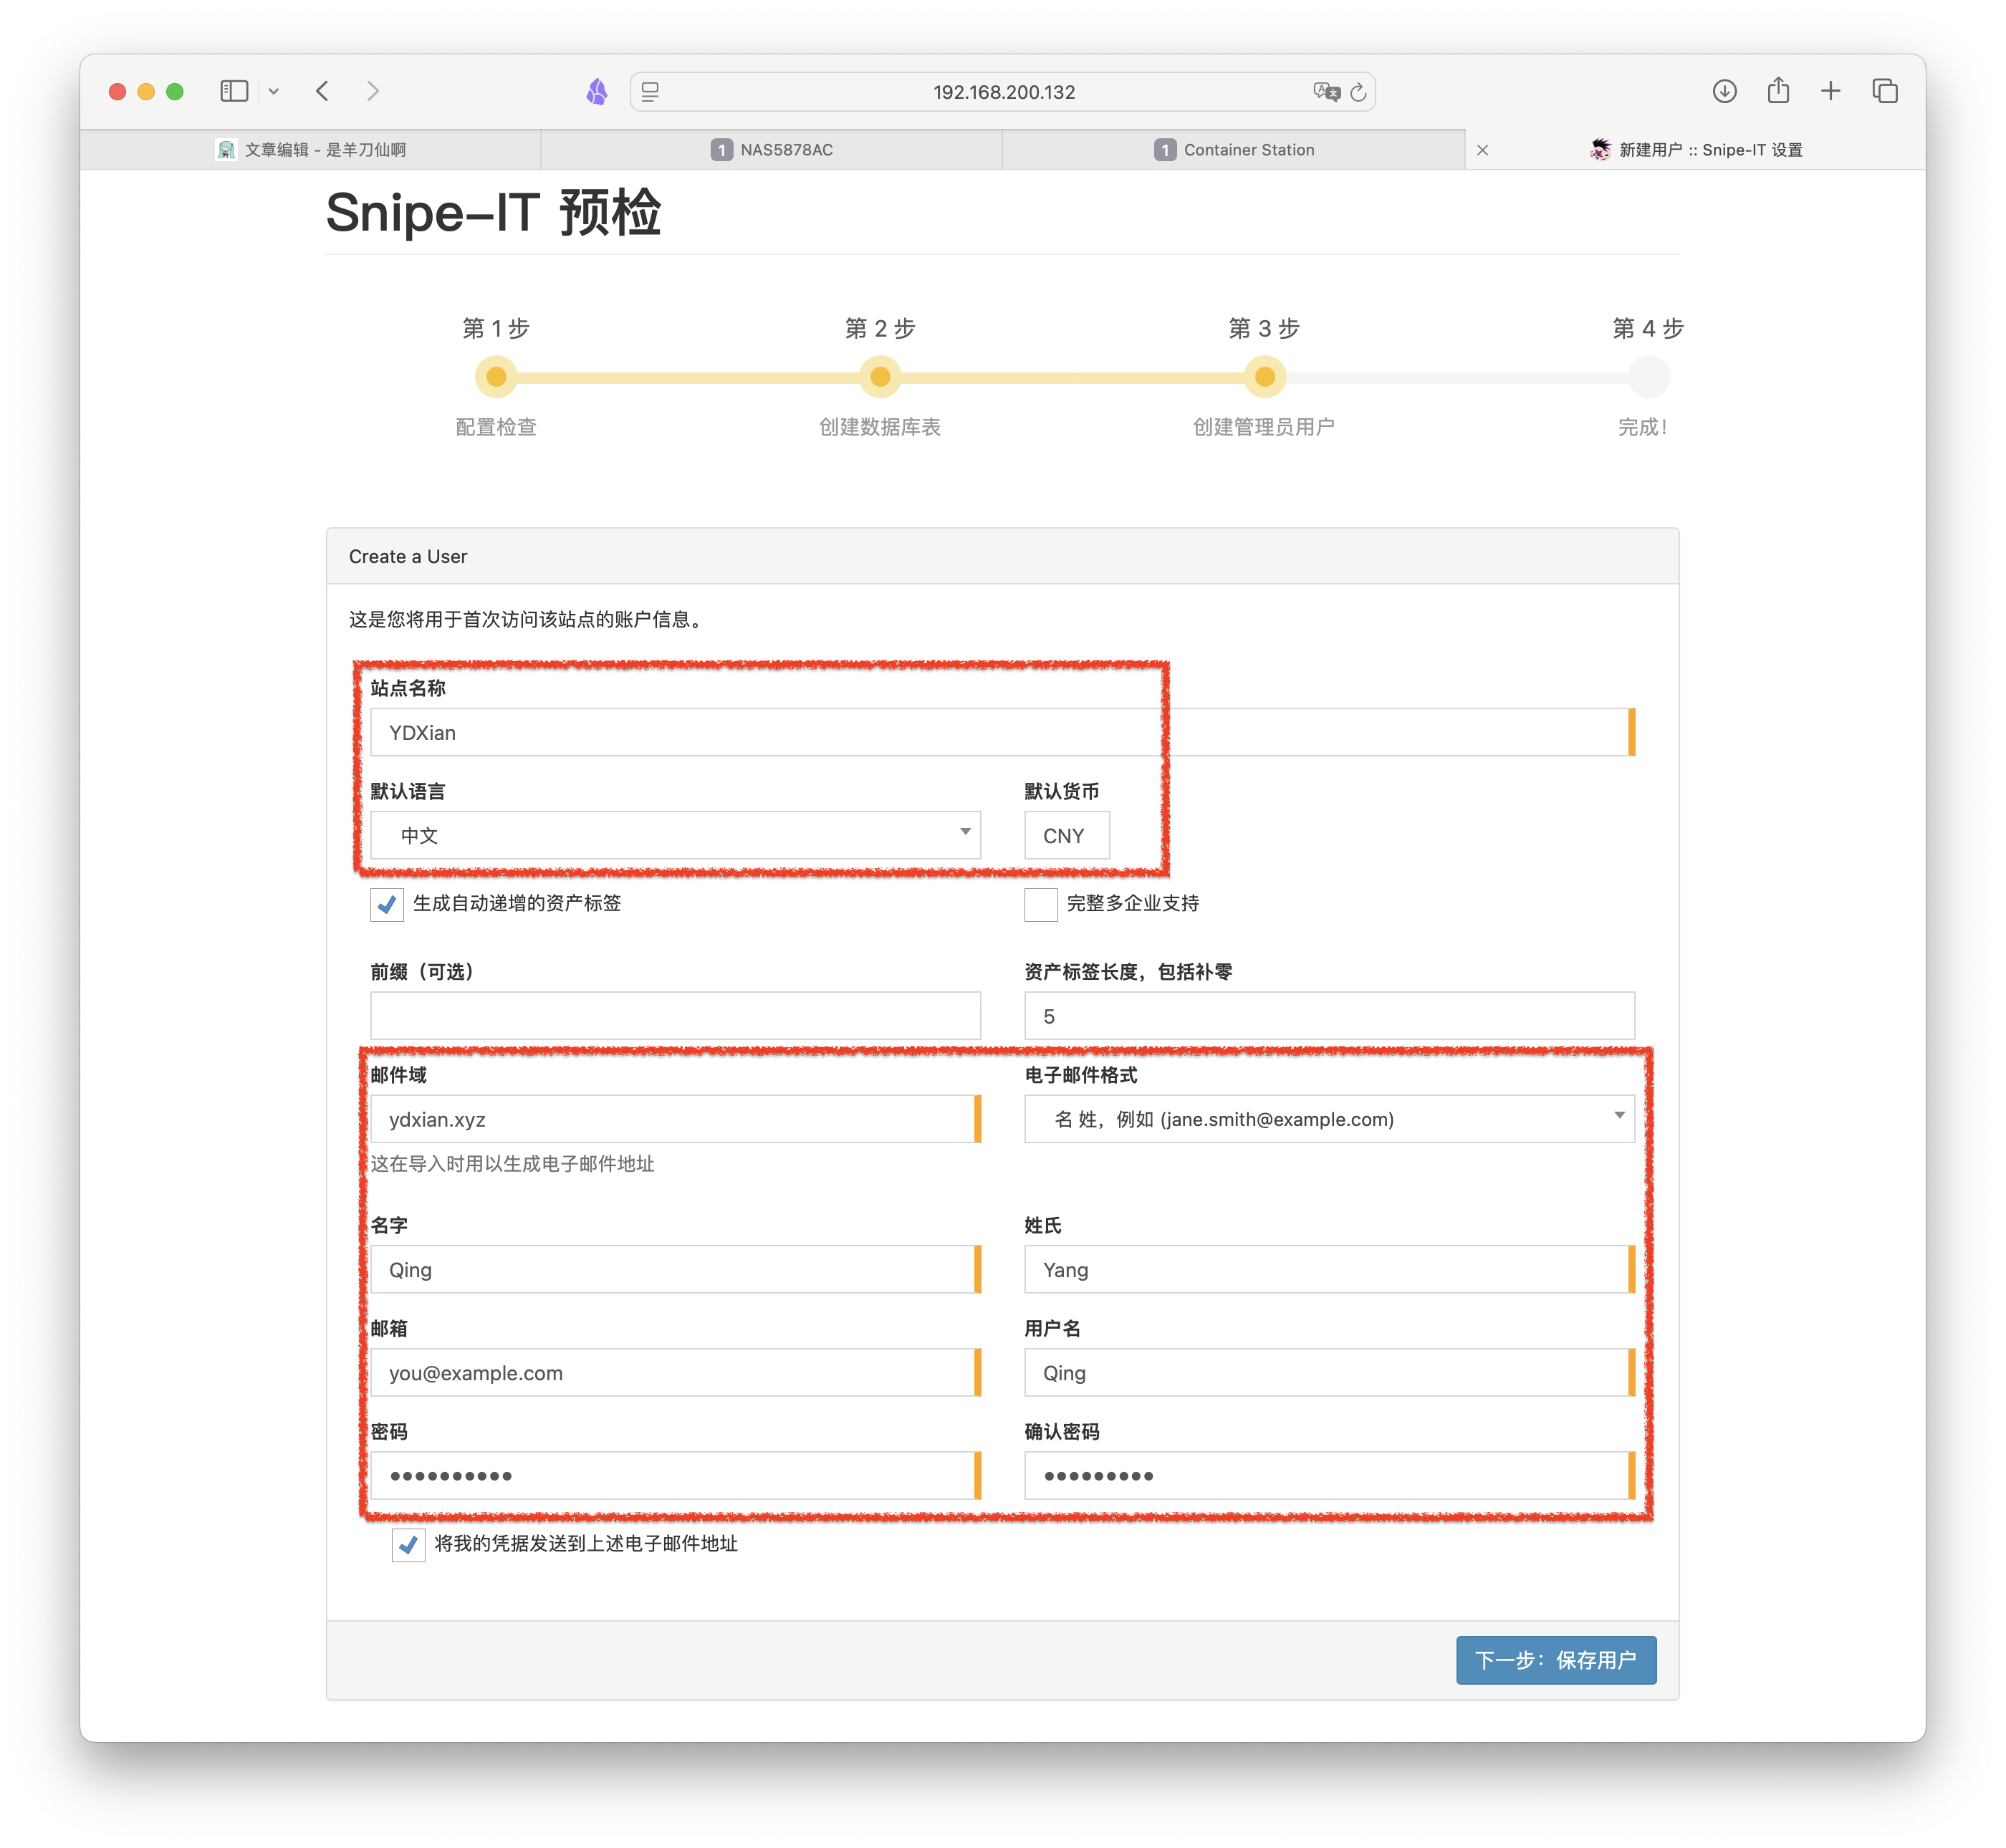Image resolution: width=2006 pixels, height=1848 pixels.
Task: Click the purple extension icon in toolbar
Action: pyautogui.click(x=597, y=92)
